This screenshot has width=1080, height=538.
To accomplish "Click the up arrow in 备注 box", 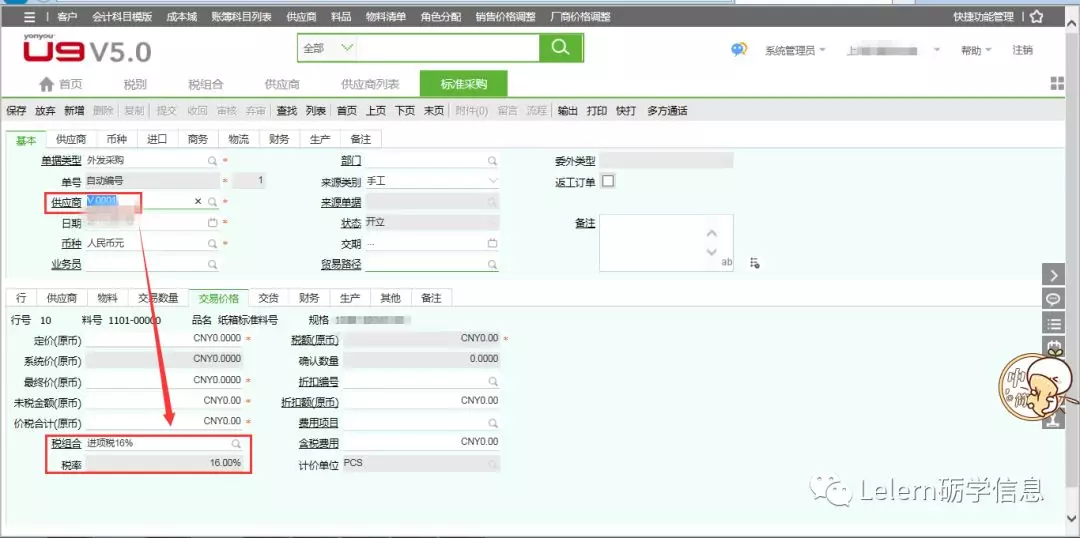I will (x=712, y=234).
